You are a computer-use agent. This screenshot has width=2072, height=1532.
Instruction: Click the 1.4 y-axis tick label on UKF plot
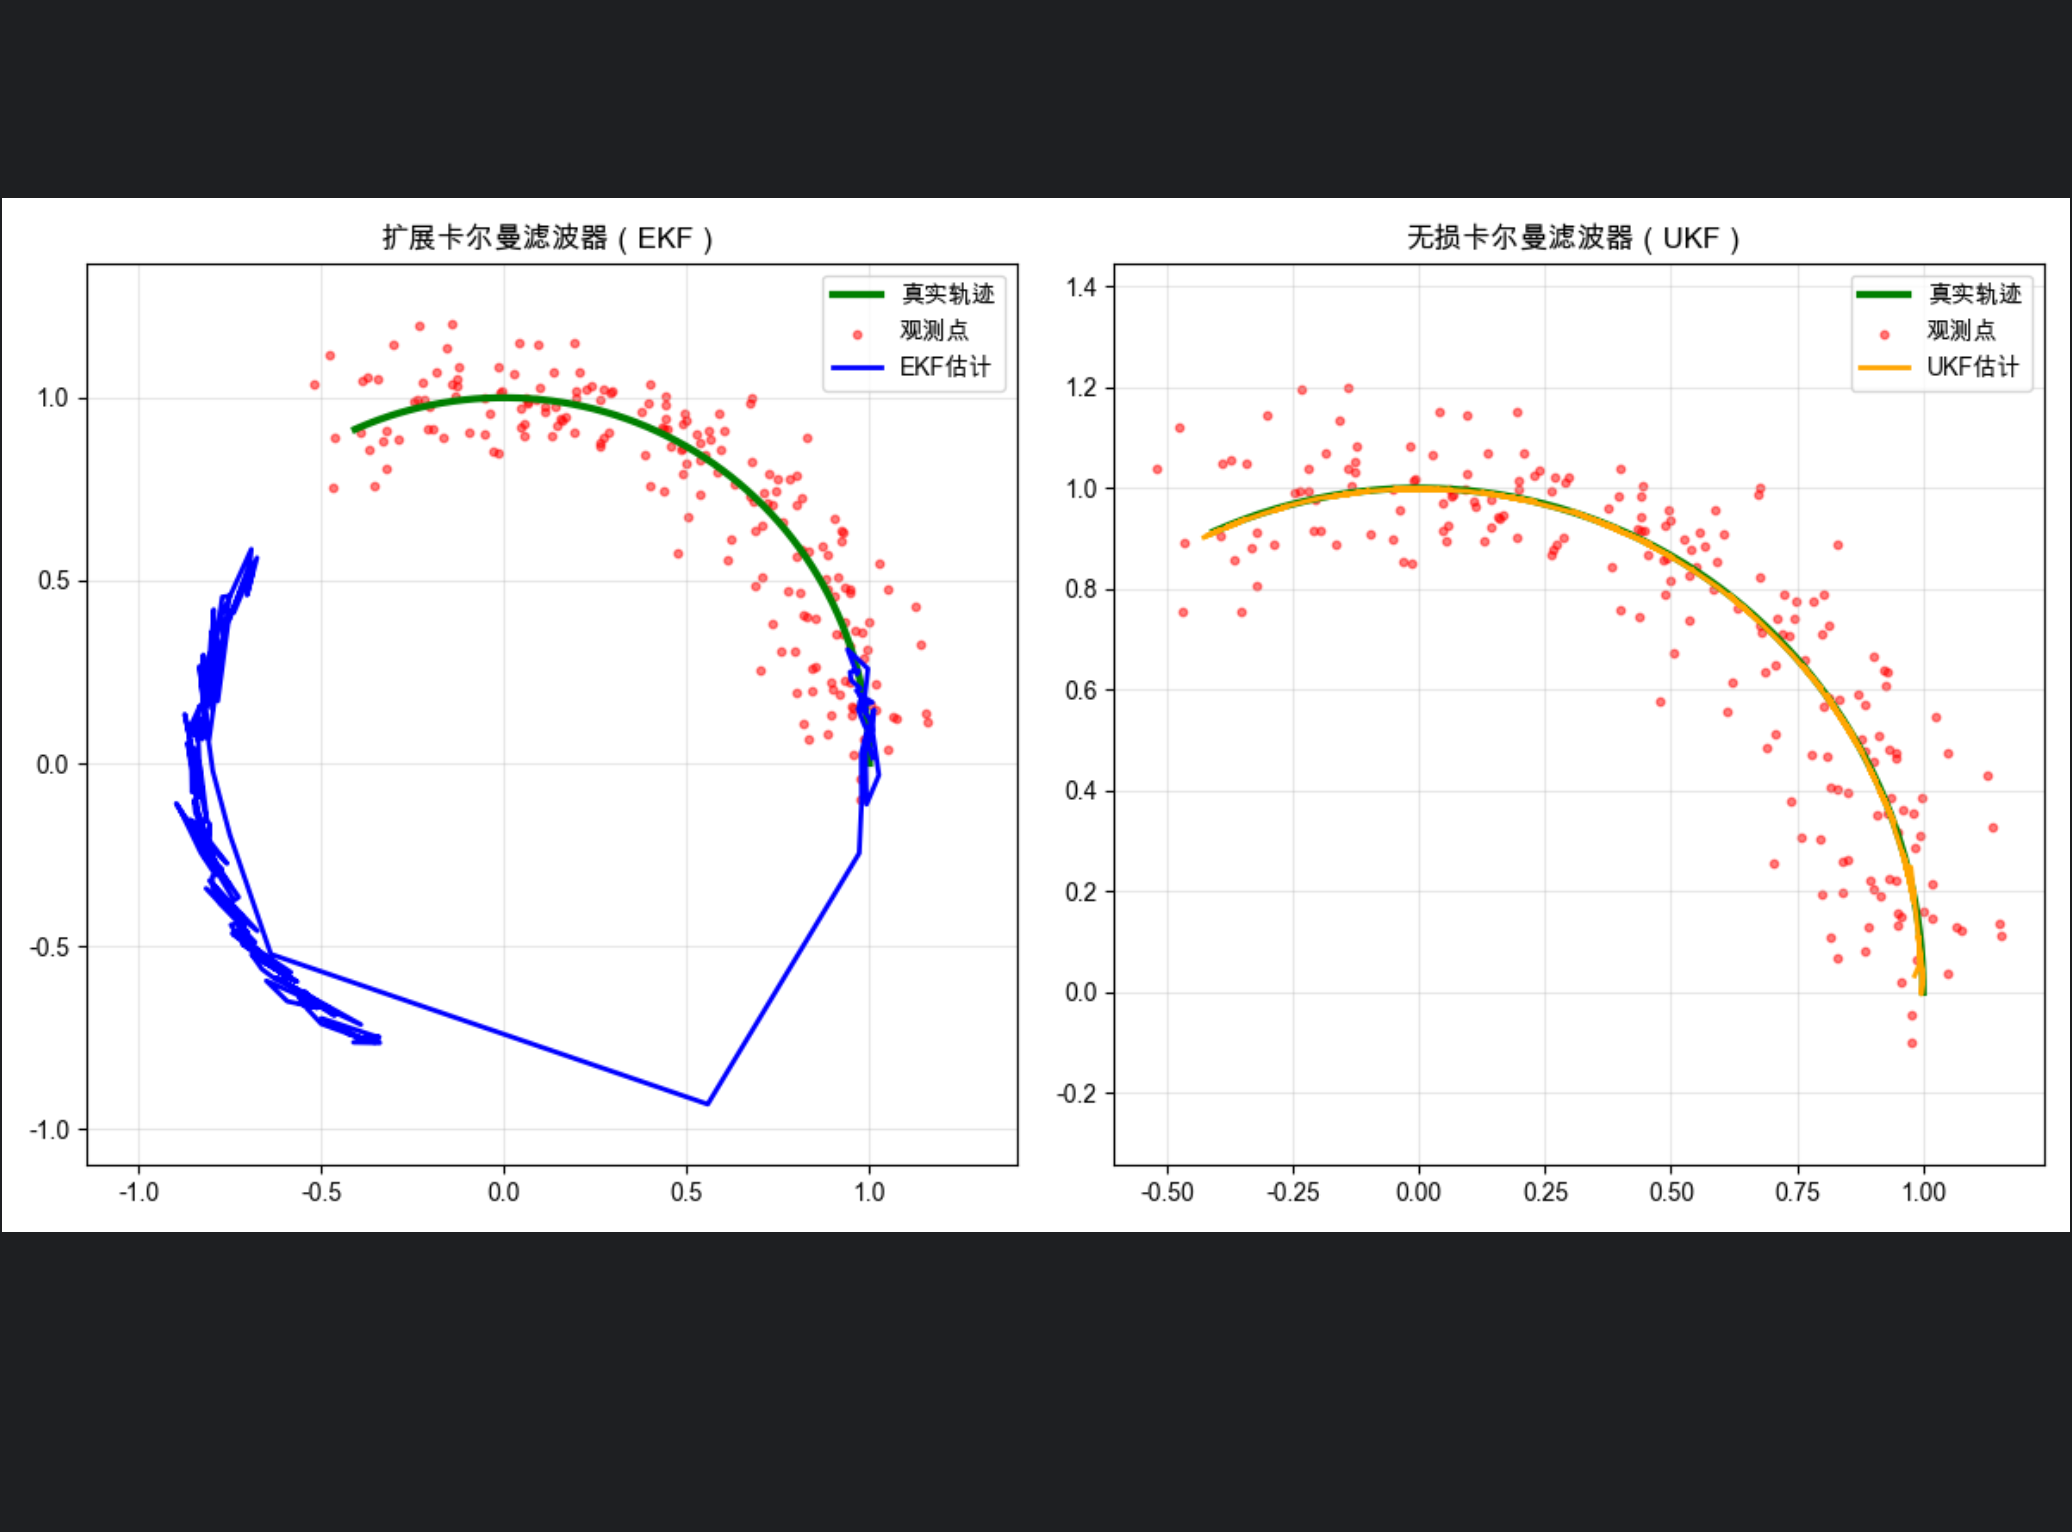[1081, 288]
